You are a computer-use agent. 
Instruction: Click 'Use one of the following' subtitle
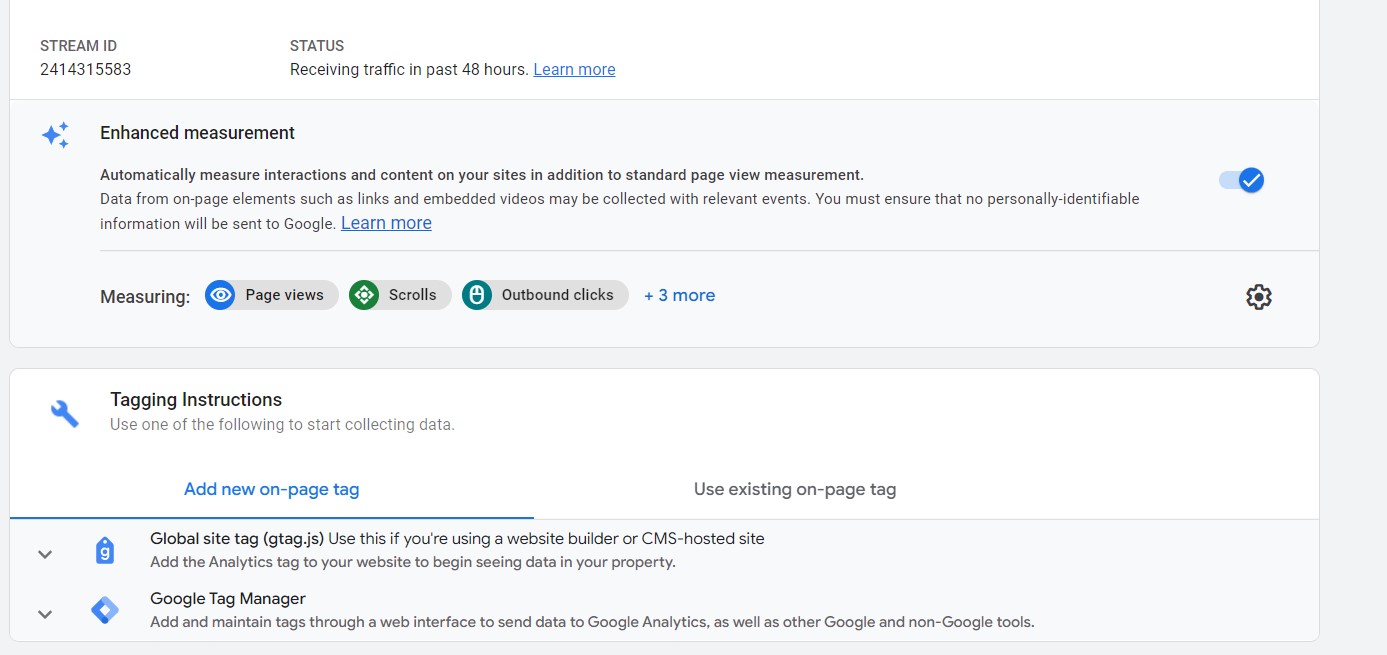pyautogui.click(x=282, y=425)
